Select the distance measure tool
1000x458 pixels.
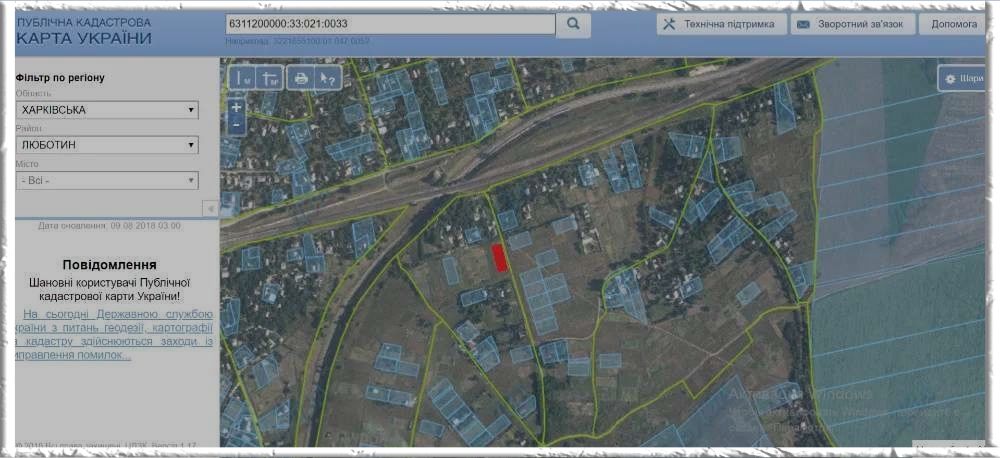click(x=242, y=78)
